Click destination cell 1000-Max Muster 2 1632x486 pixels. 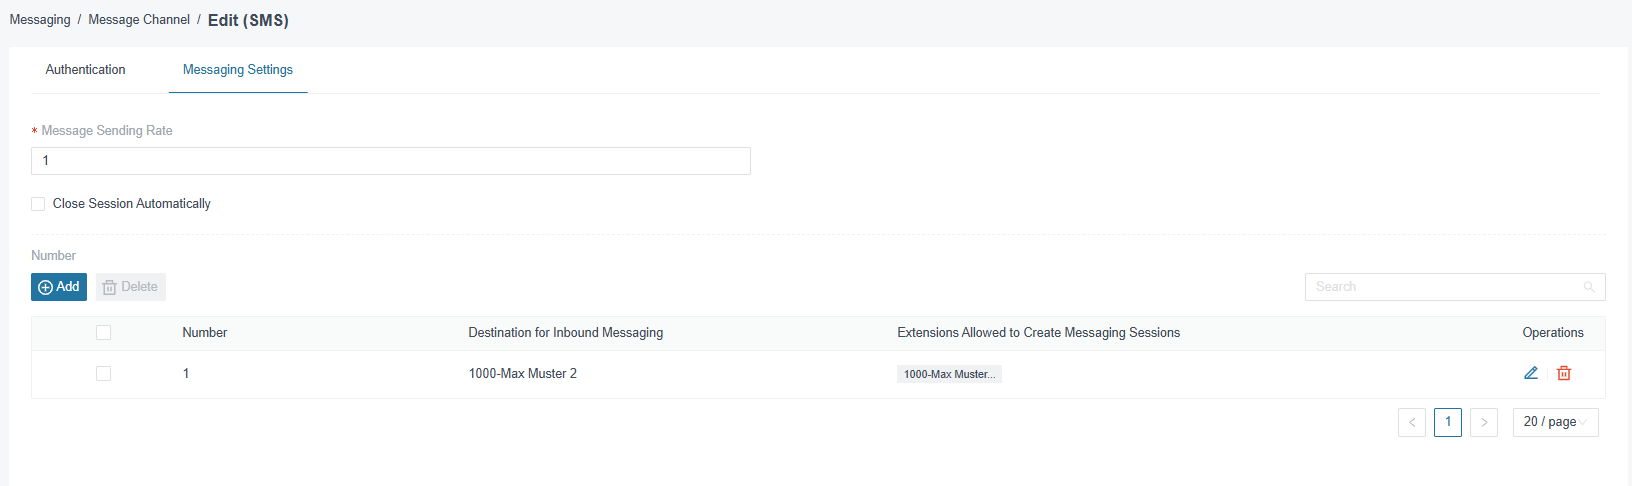coord(523,374)
